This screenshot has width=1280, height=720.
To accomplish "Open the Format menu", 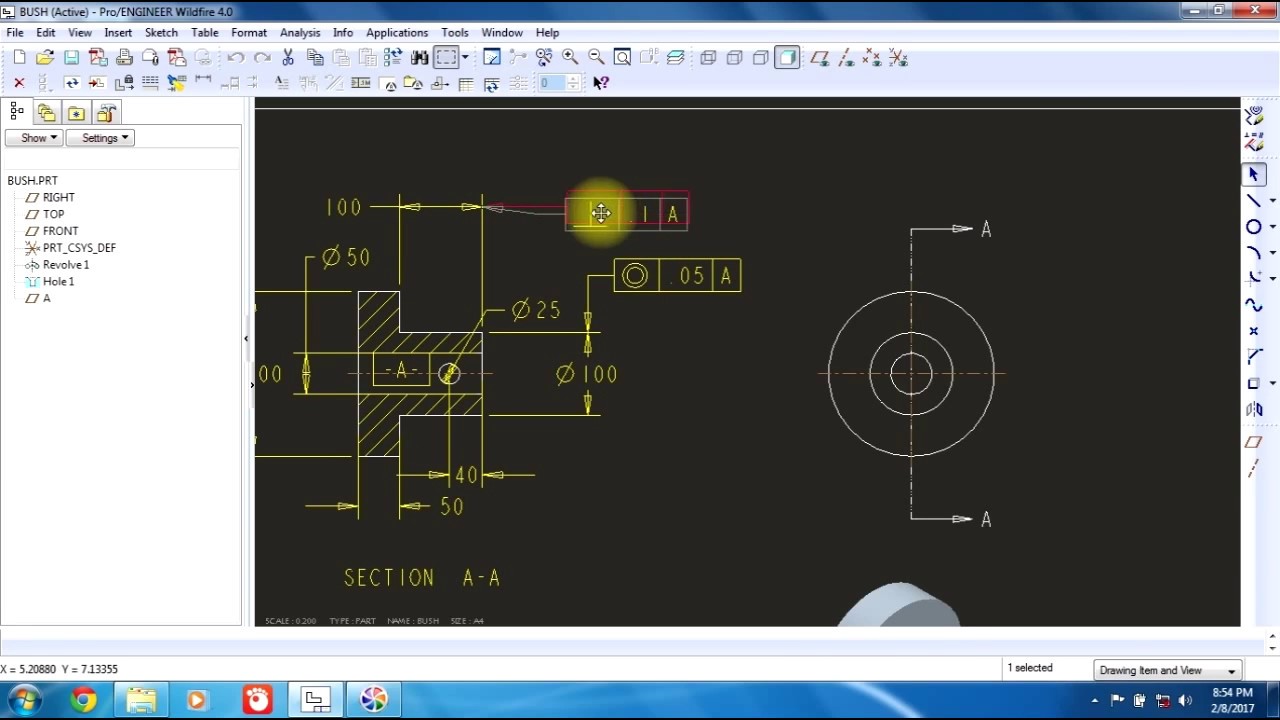I will (249, 32).
